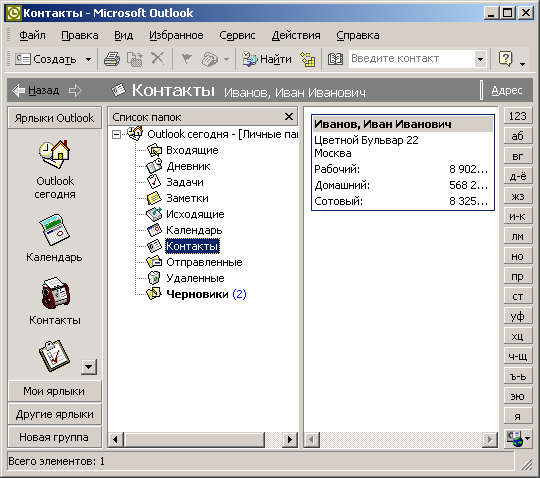Open the Calendar shortcut in Outlook bar
This screenshot has height=478, width=540.
pyautogui.click(x=54, y=239)
